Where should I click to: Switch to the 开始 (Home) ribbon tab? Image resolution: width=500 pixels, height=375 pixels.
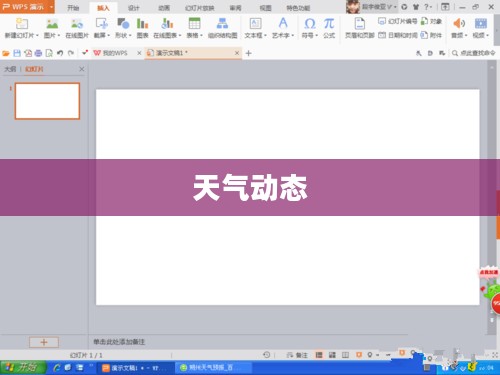73,8
